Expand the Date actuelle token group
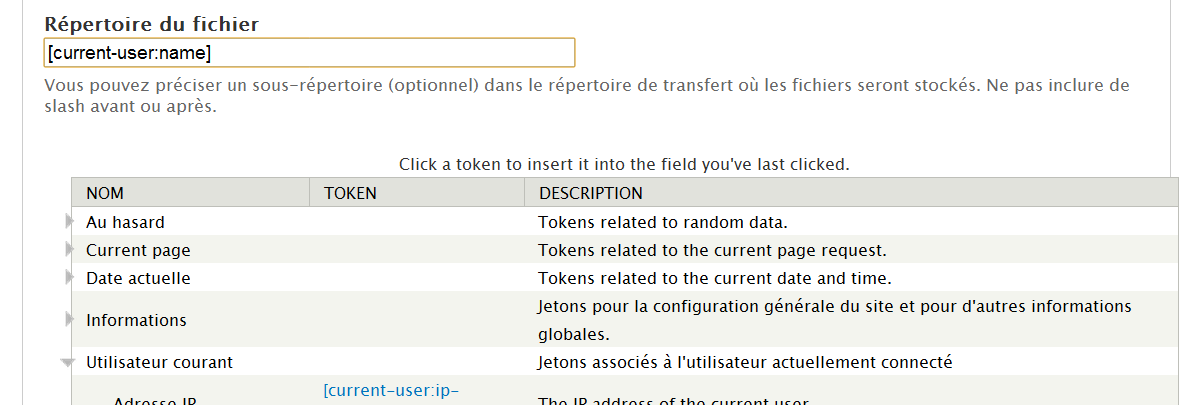Viewport: 1188px width, 405px height. (70, 277)
